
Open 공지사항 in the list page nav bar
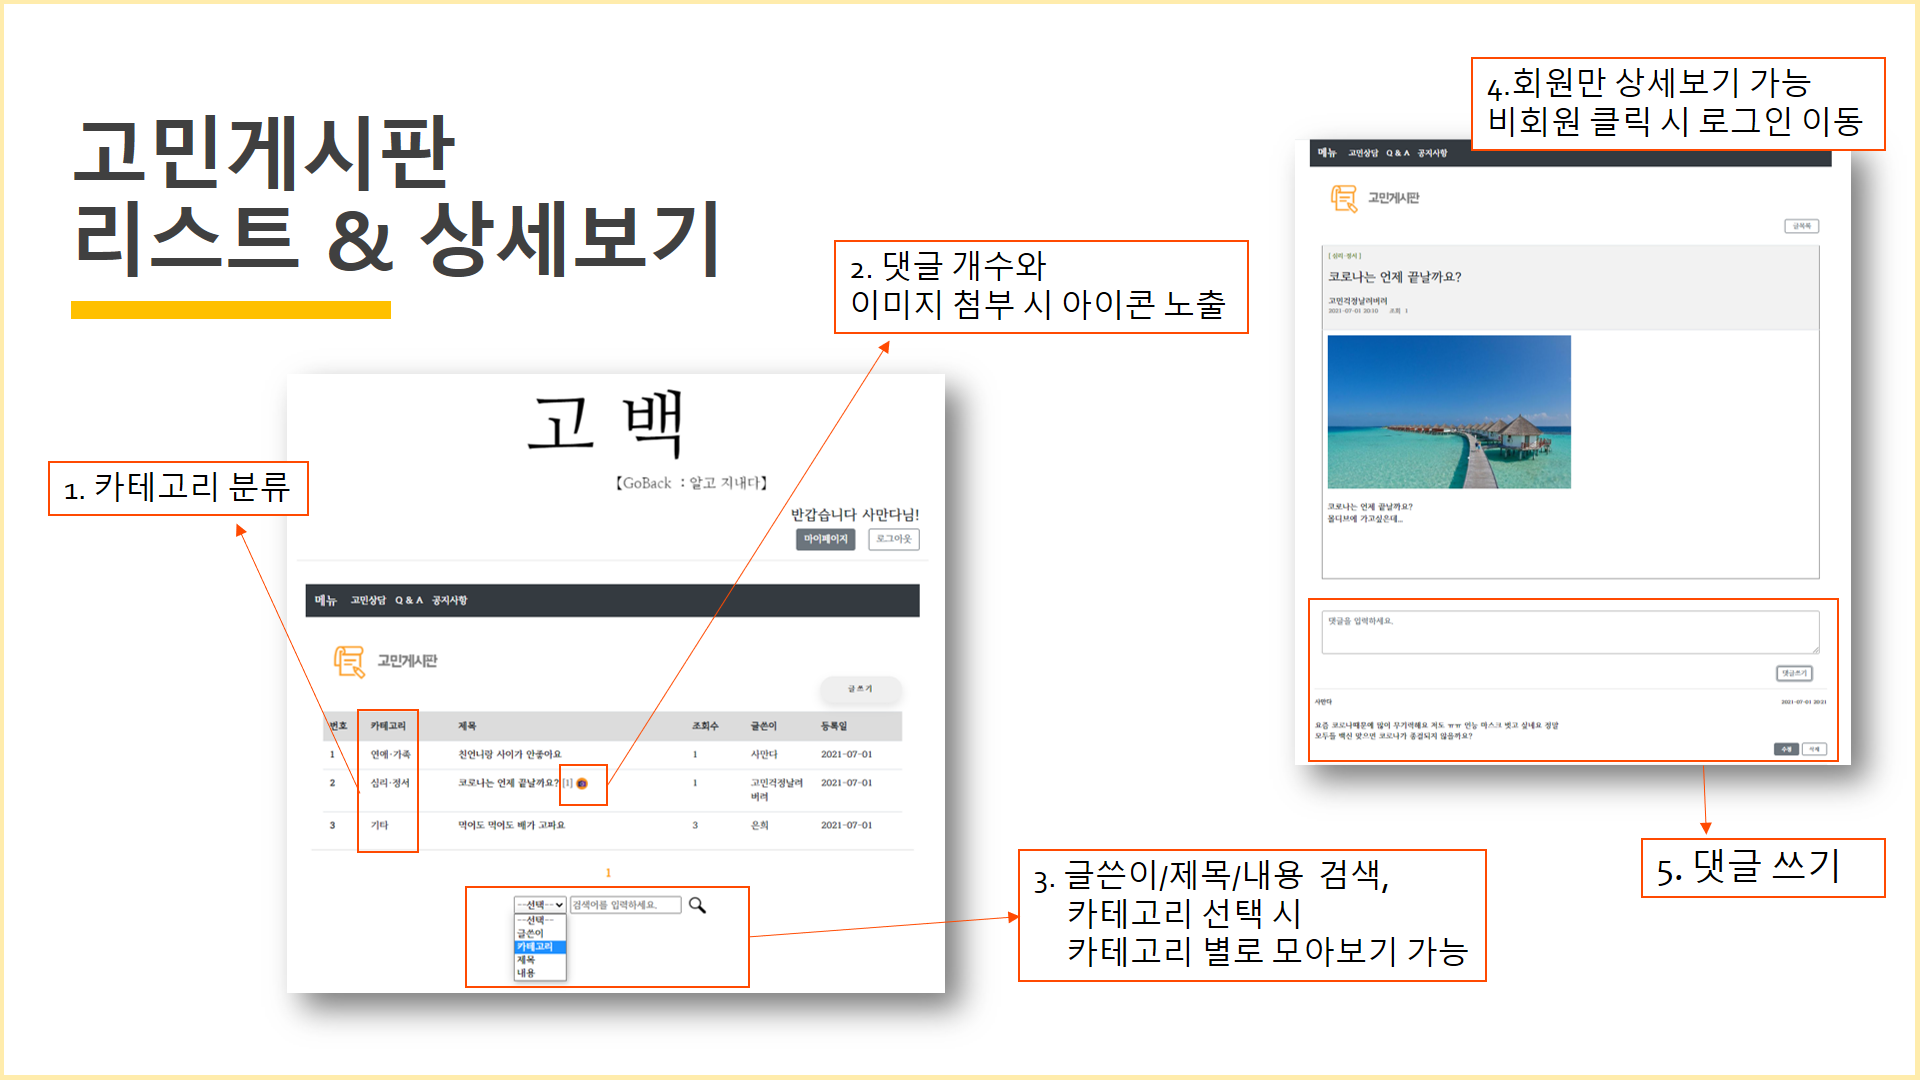tap(450, 600)
